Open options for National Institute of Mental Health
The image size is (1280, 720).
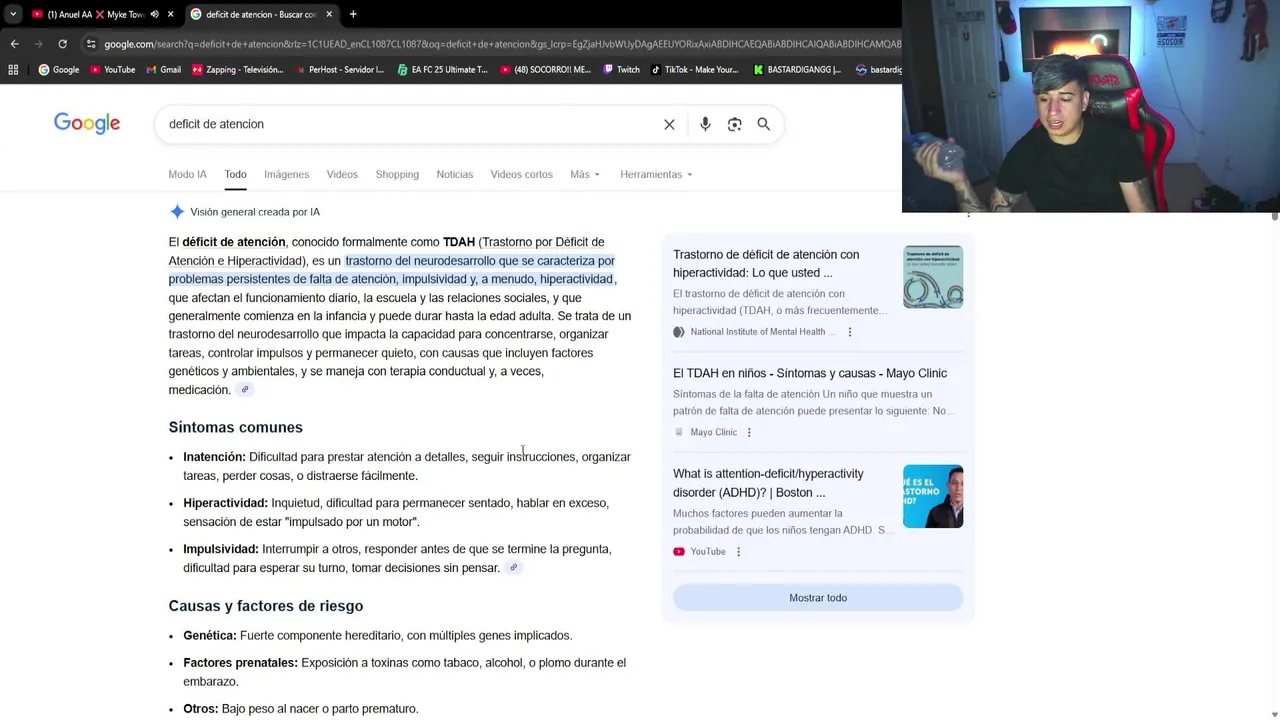(850, 332)
